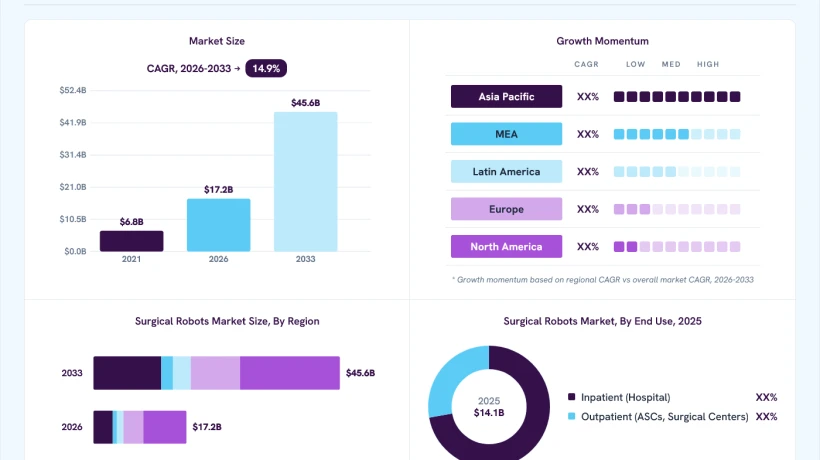Click the bright purple segment of 2033 bar
Screen dimensions: 820x460
point(290,373)
